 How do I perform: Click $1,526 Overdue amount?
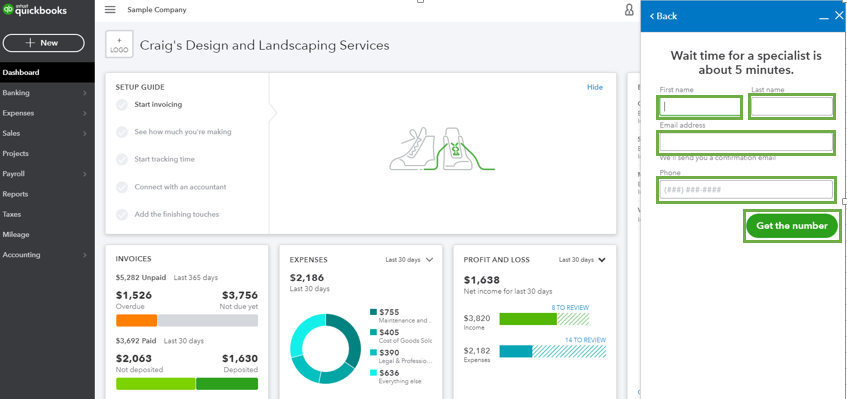coord(134,295)
